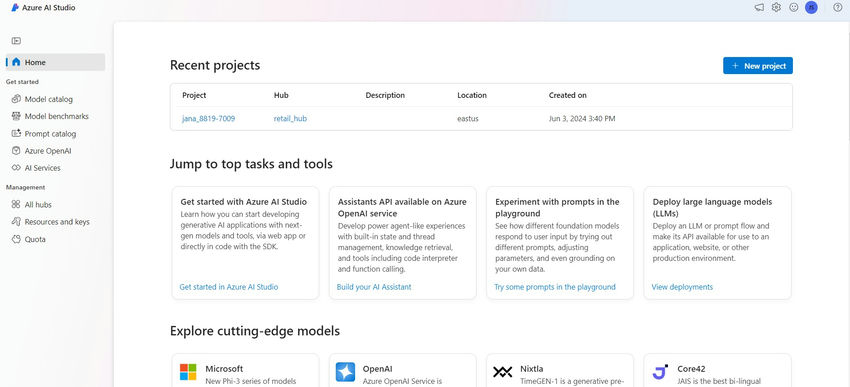Open announcements via the megaphone icon
This screenshot has height=387, width=850.
pyautogui.click(x=759, y=8)
